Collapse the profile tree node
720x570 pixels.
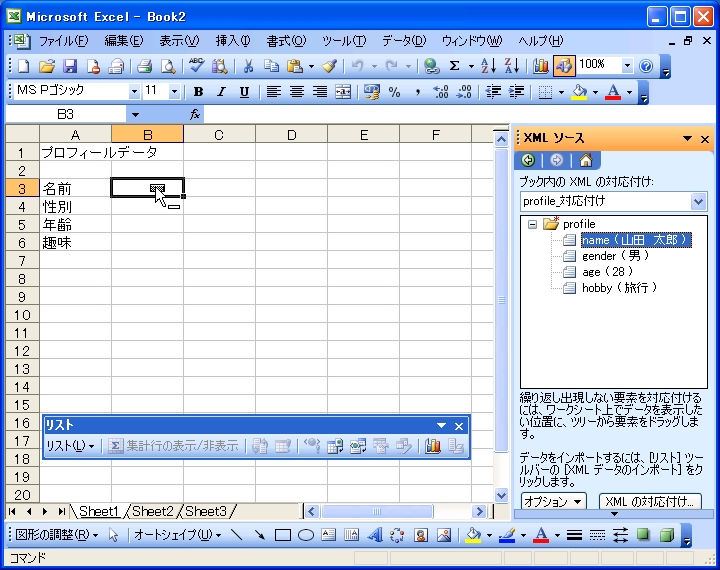532,224
